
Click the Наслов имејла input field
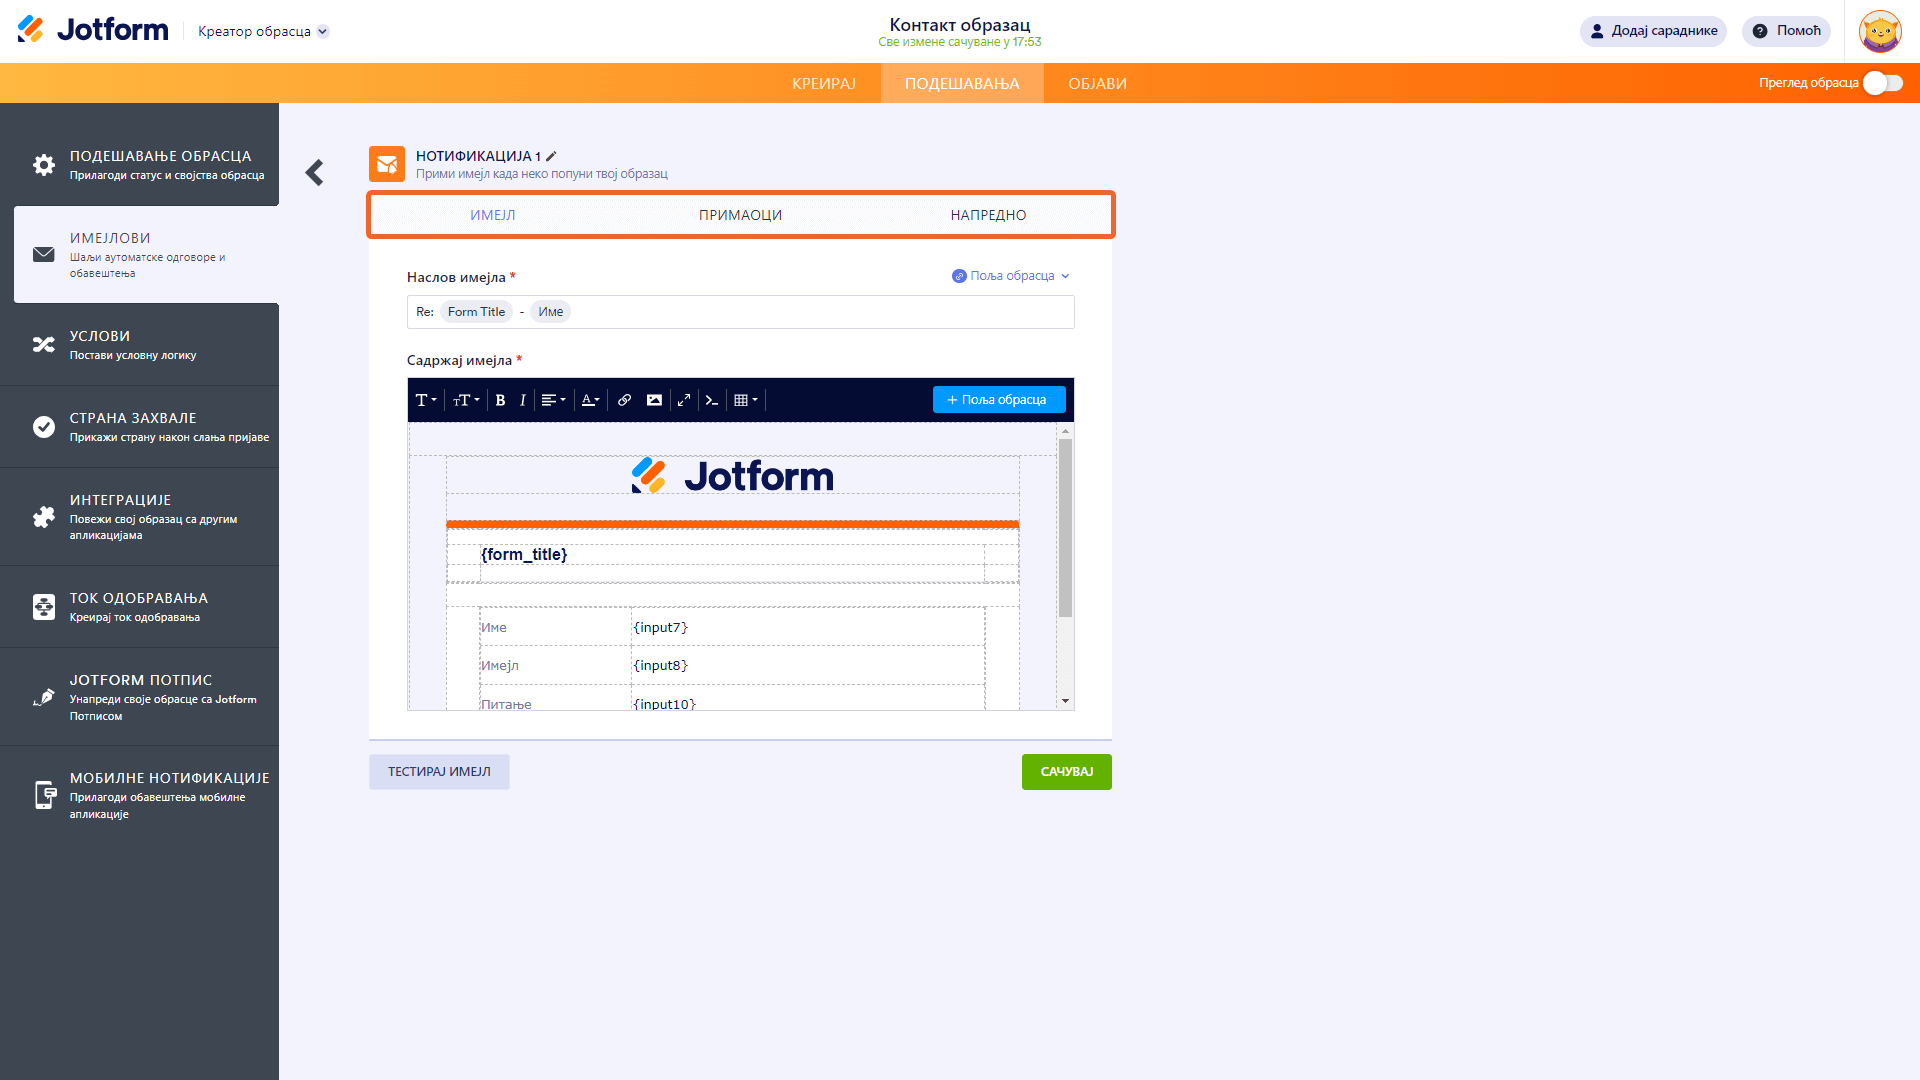820,312
